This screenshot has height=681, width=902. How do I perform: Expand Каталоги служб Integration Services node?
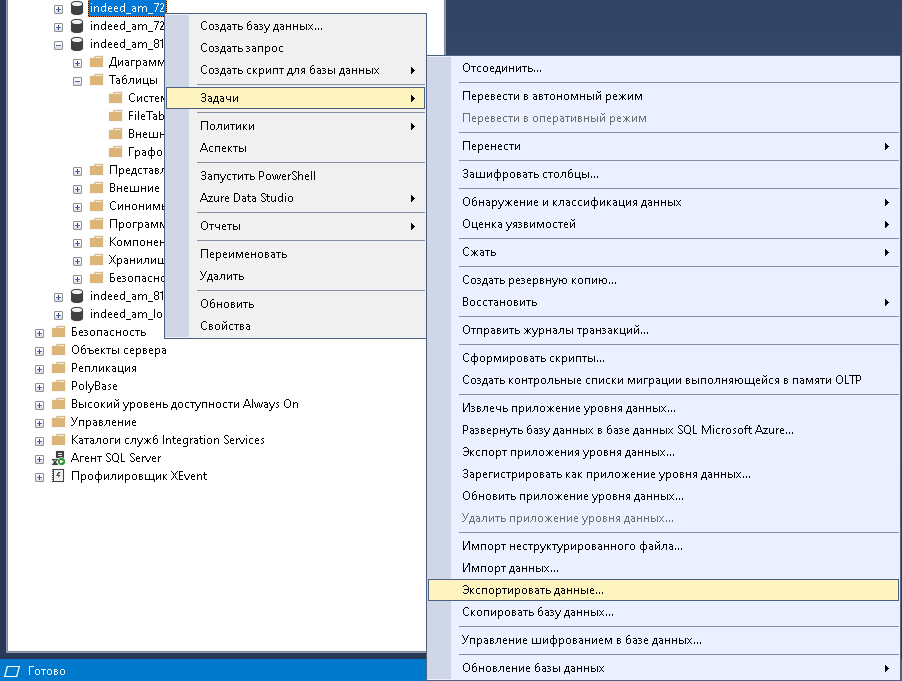[39, 440]
